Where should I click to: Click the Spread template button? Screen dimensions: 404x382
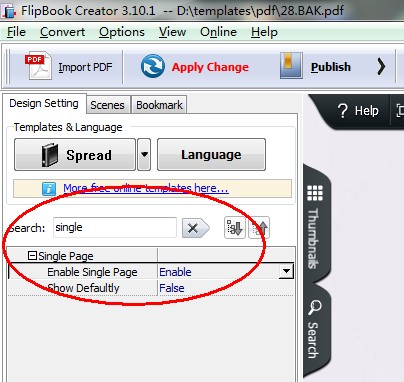pyautogui.click(x=75, y=155)
